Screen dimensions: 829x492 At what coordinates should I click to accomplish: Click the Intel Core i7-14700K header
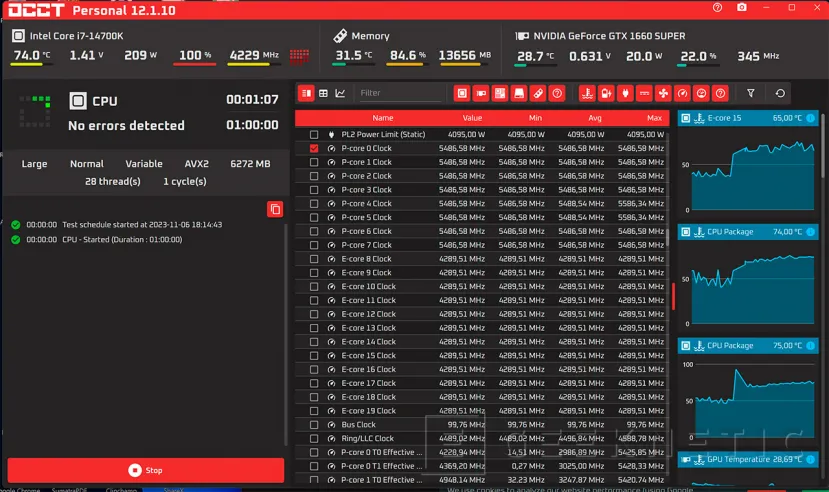pyautogui.click(x=76, y=36)
